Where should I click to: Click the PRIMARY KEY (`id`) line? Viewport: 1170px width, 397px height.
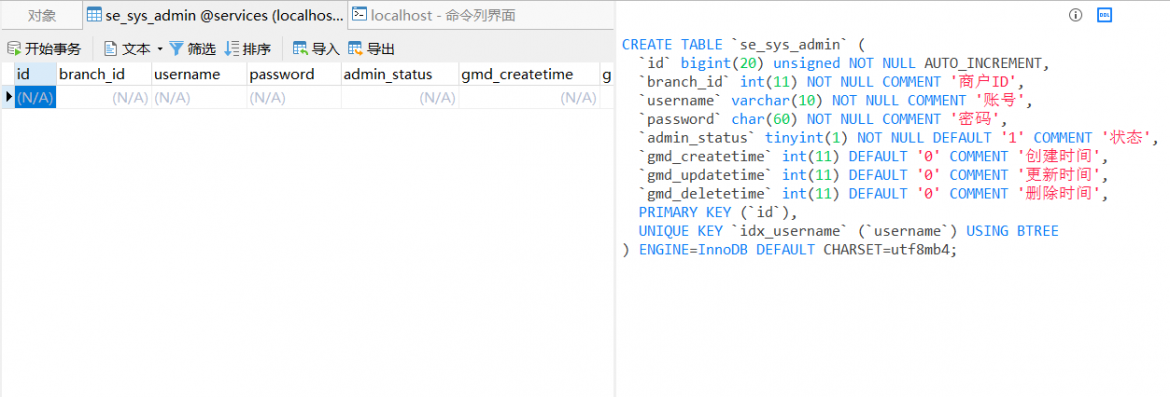(x=719, y=213)
